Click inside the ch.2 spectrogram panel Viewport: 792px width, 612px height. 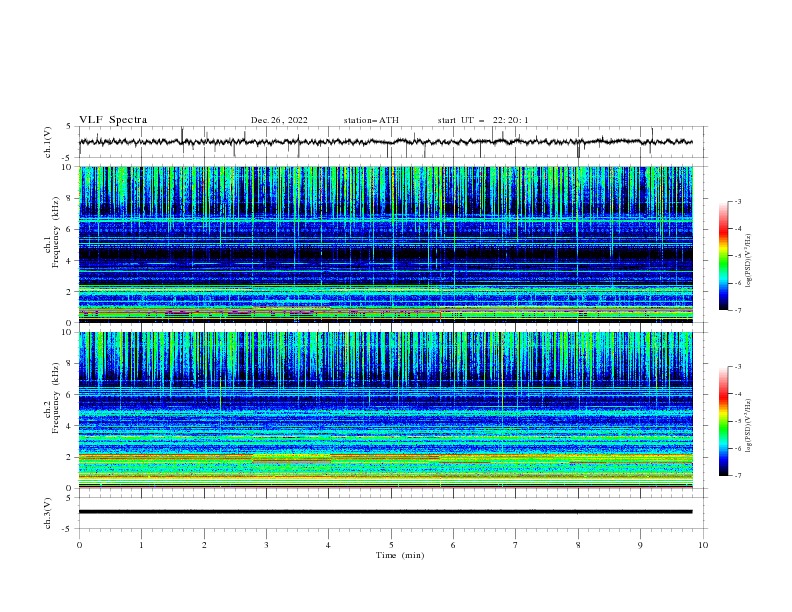point(385,410)
